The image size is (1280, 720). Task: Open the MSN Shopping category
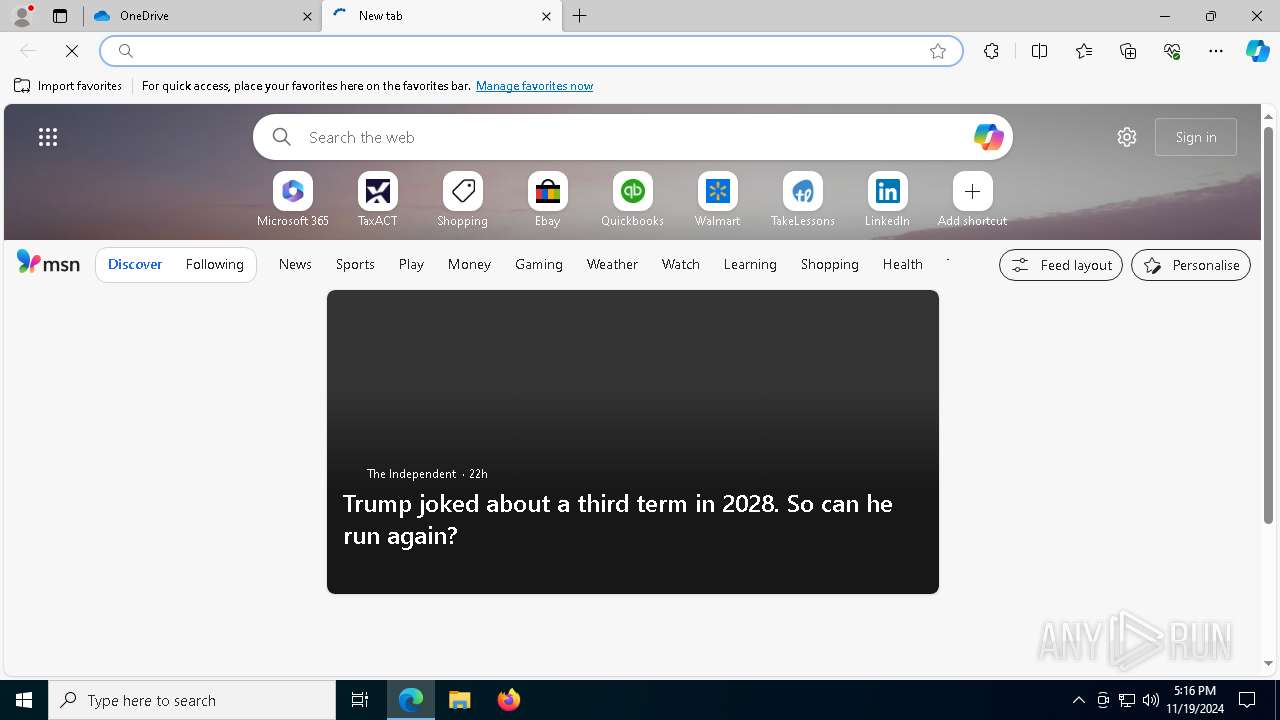tap(830, 264)
